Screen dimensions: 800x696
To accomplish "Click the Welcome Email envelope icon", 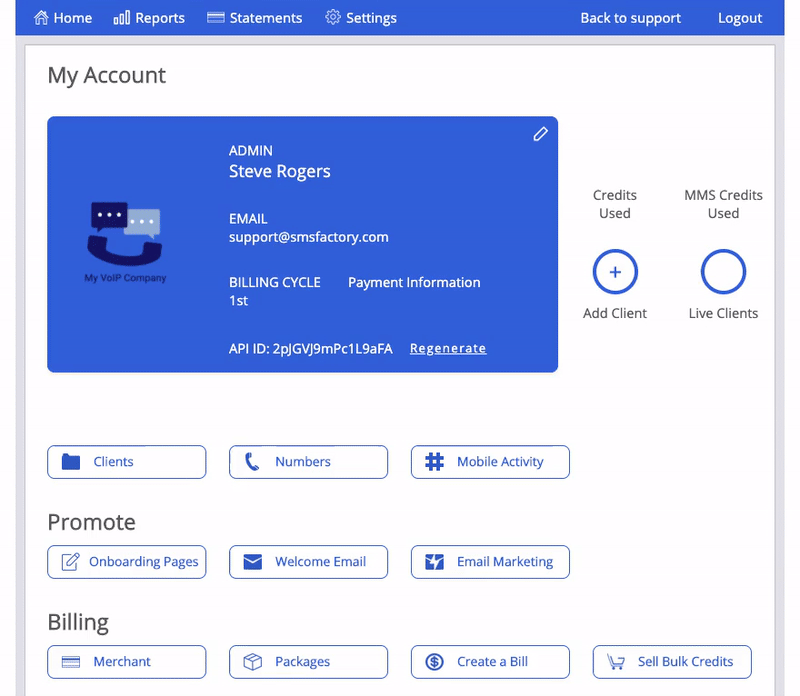I will 253,562.
